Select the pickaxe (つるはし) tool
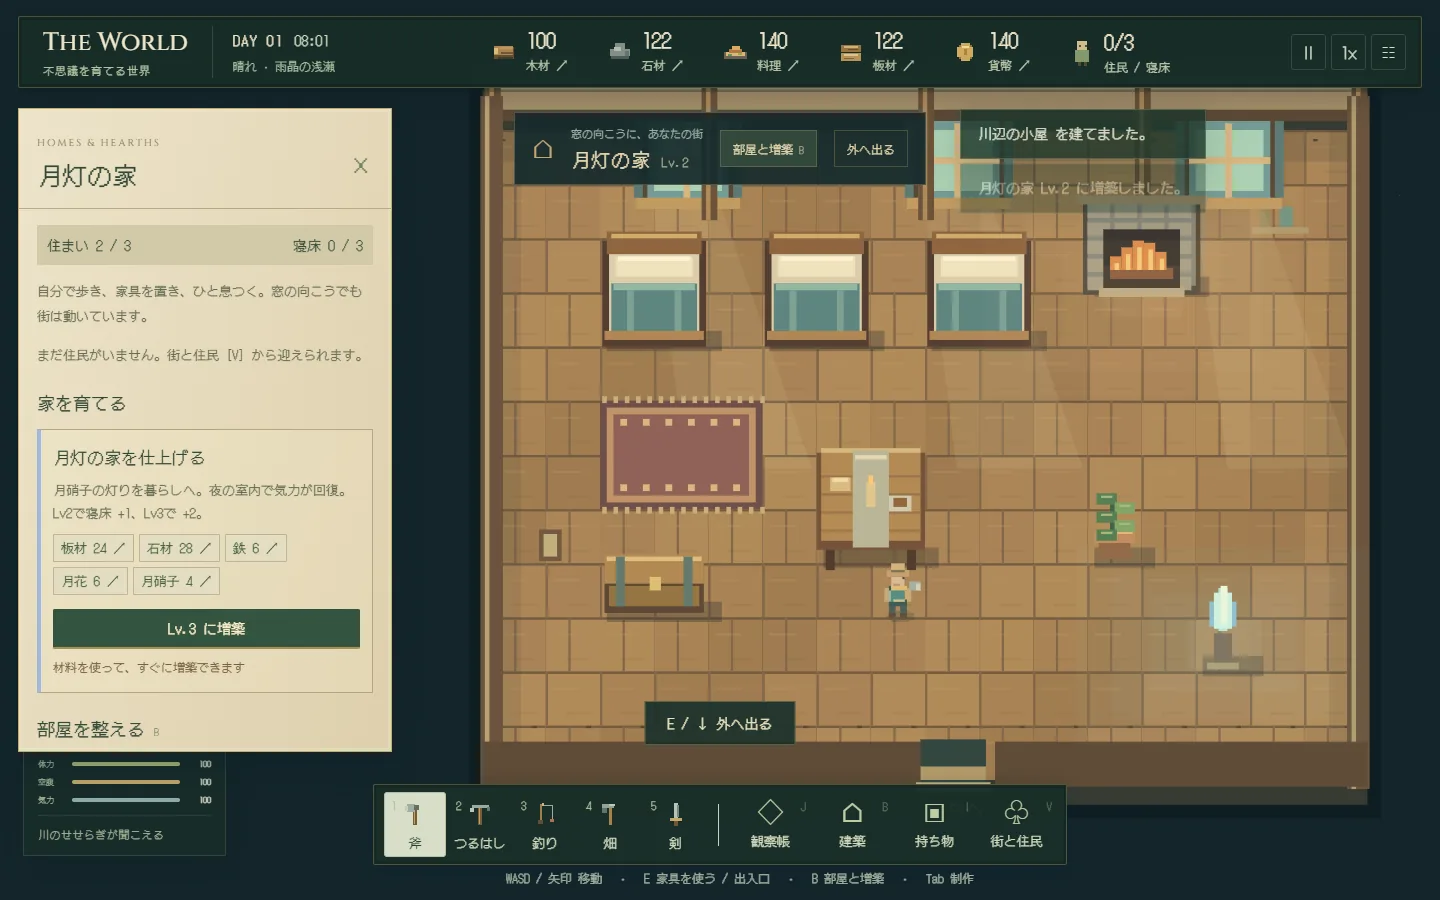This screenshot has width=1440, height=900. pyautogui.click(x=479, y=825)
